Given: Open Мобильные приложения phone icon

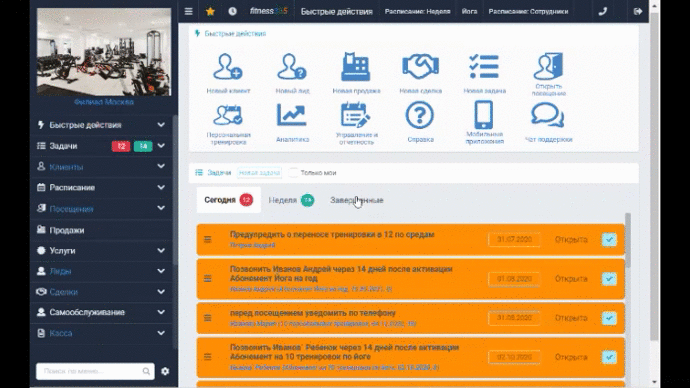Looking at the screenshot, I should coord(484,115).
